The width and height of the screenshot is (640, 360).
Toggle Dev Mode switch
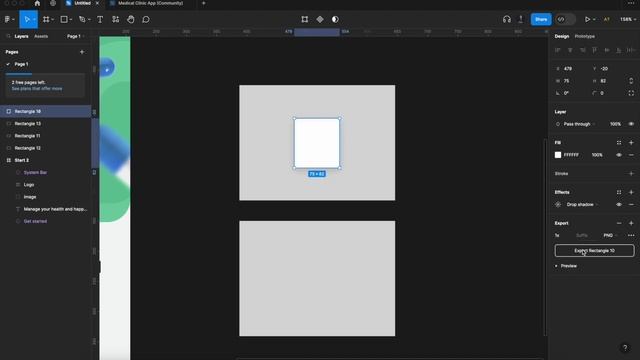[x=565, y=19]
